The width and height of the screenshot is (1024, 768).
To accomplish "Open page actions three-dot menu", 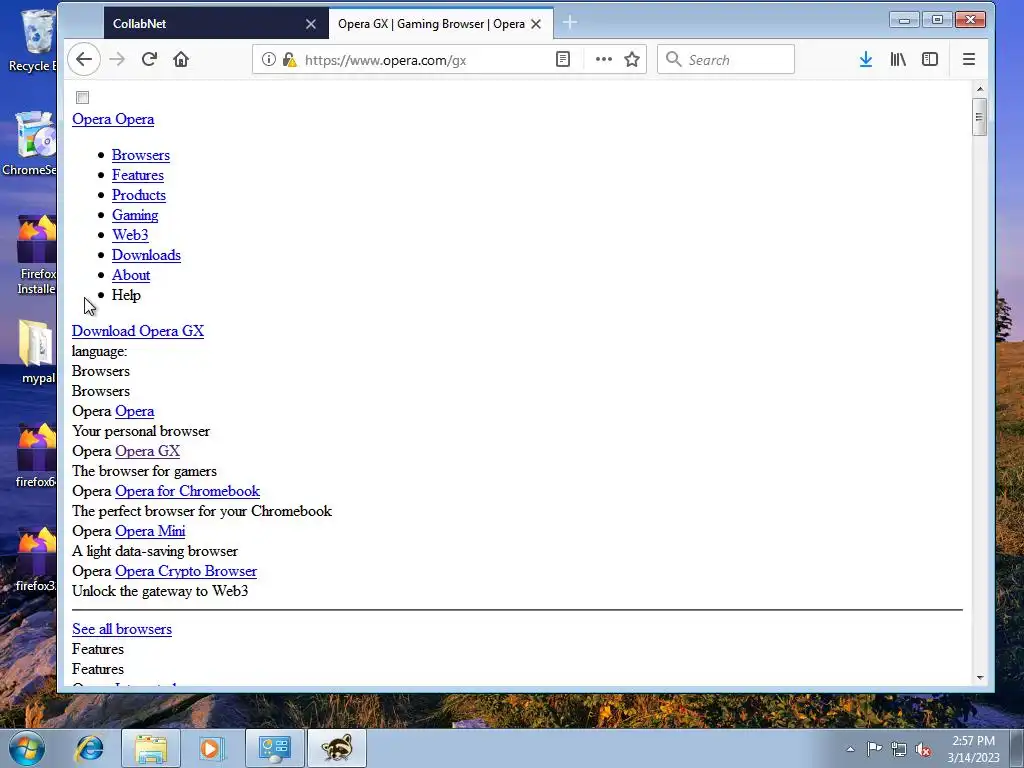I will (603, 59).
